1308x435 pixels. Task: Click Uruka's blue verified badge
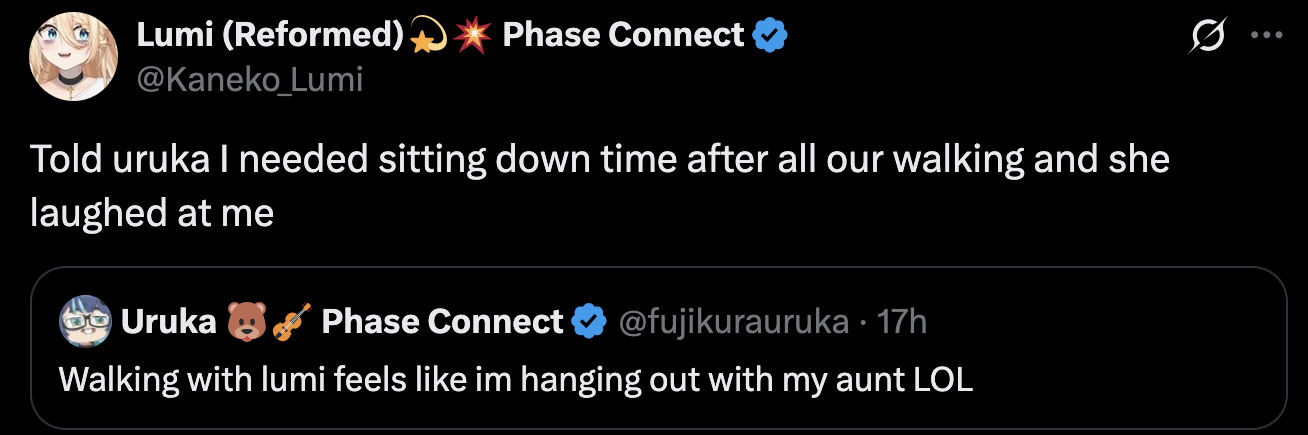click(590, 321)
